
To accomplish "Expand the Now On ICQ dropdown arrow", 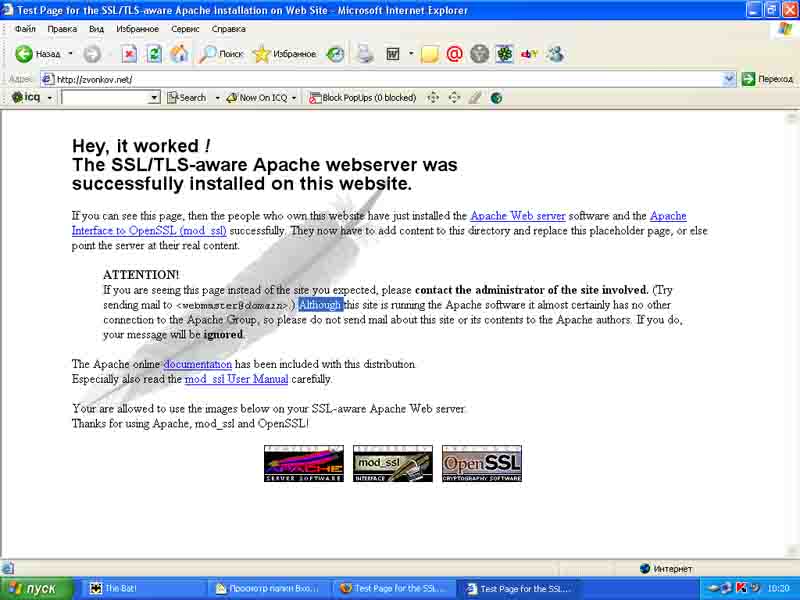I will coord(294,97).
